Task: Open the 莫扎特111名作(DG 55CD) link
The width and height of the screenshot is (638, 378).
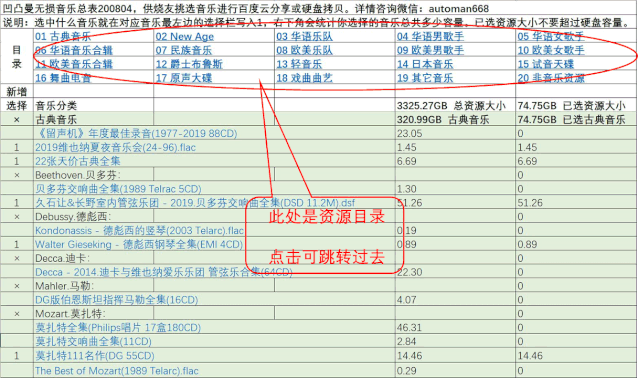Action: click(x=95, y=356)
